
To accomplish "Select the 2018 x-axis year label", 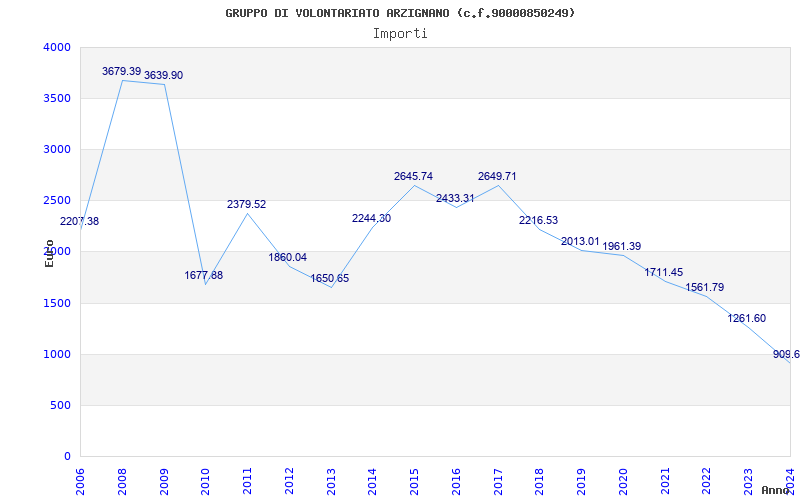I will (539, 482).
